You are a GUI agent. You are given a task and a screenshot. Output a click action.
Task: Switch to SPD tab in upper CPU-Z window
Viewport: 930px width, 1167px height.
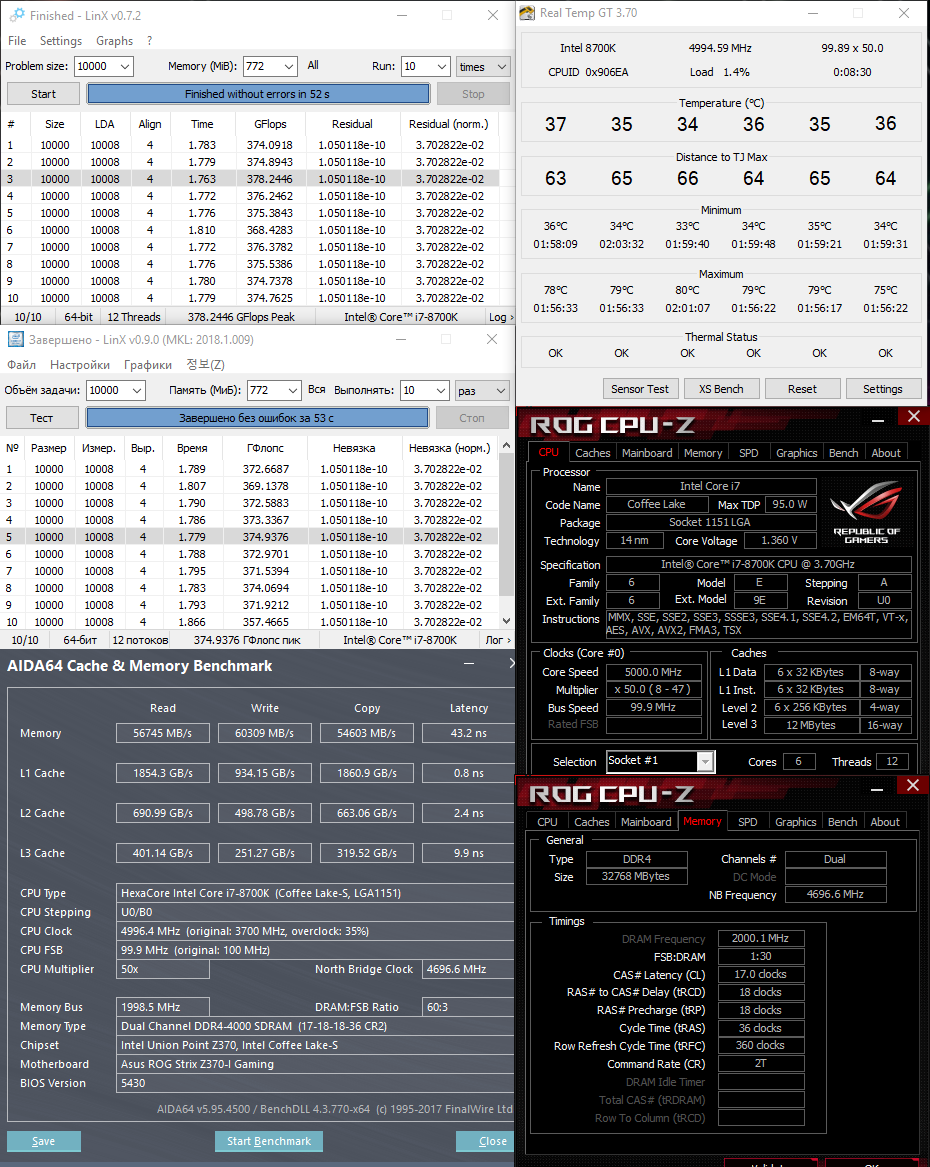pyautogui.click(x=748, y=453)
